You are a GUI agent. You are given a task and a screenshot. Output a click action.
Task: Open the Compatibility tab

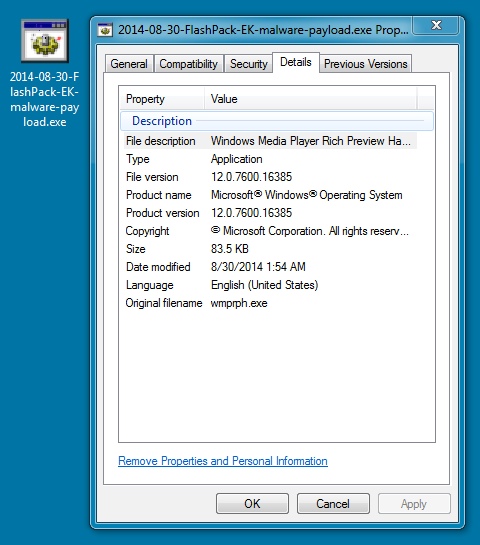[x=188, y=64]
